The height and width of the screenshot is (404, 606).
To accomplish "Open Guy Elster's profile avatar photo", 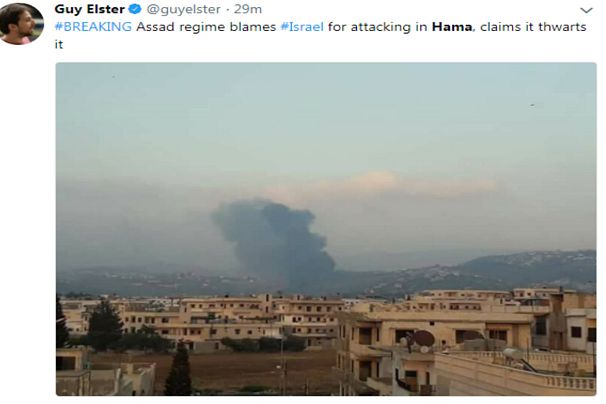I will pos(21,24).
